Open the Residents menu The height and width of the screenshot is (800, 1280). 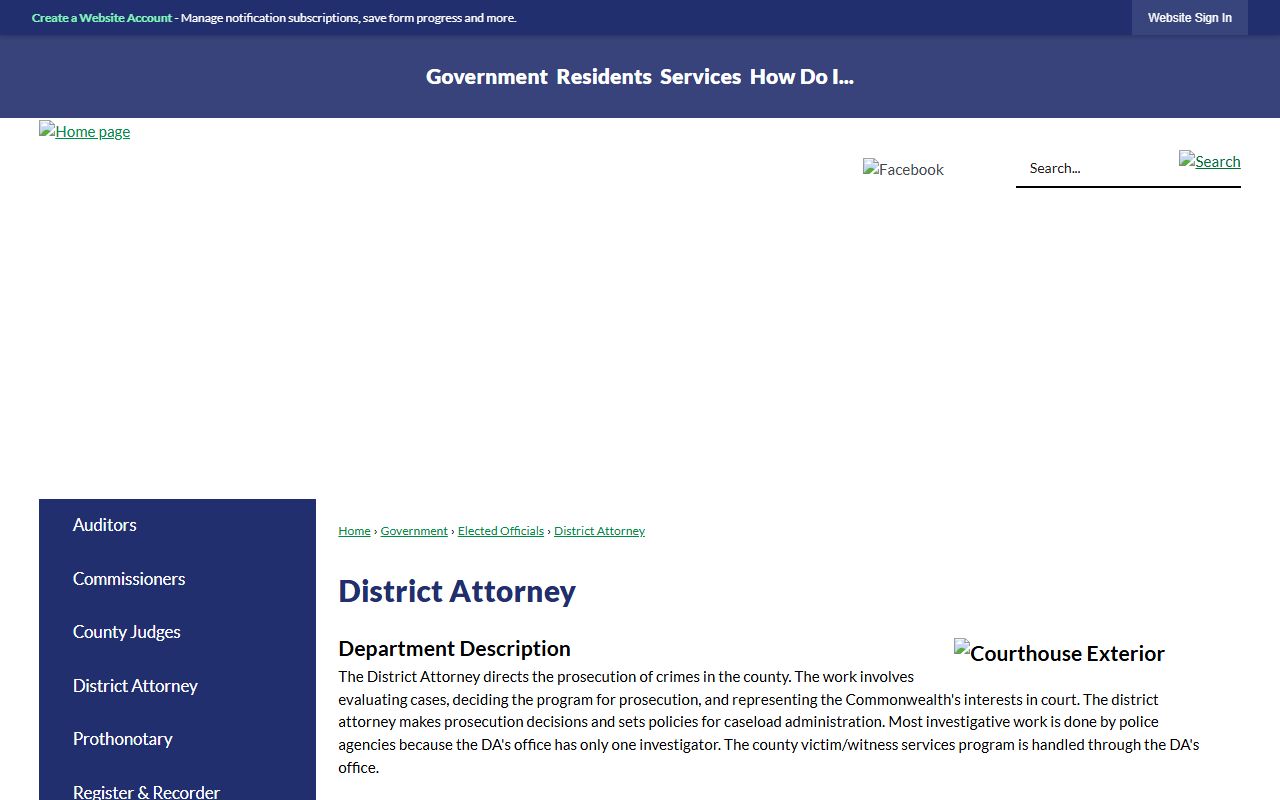(x=604, y=76)
